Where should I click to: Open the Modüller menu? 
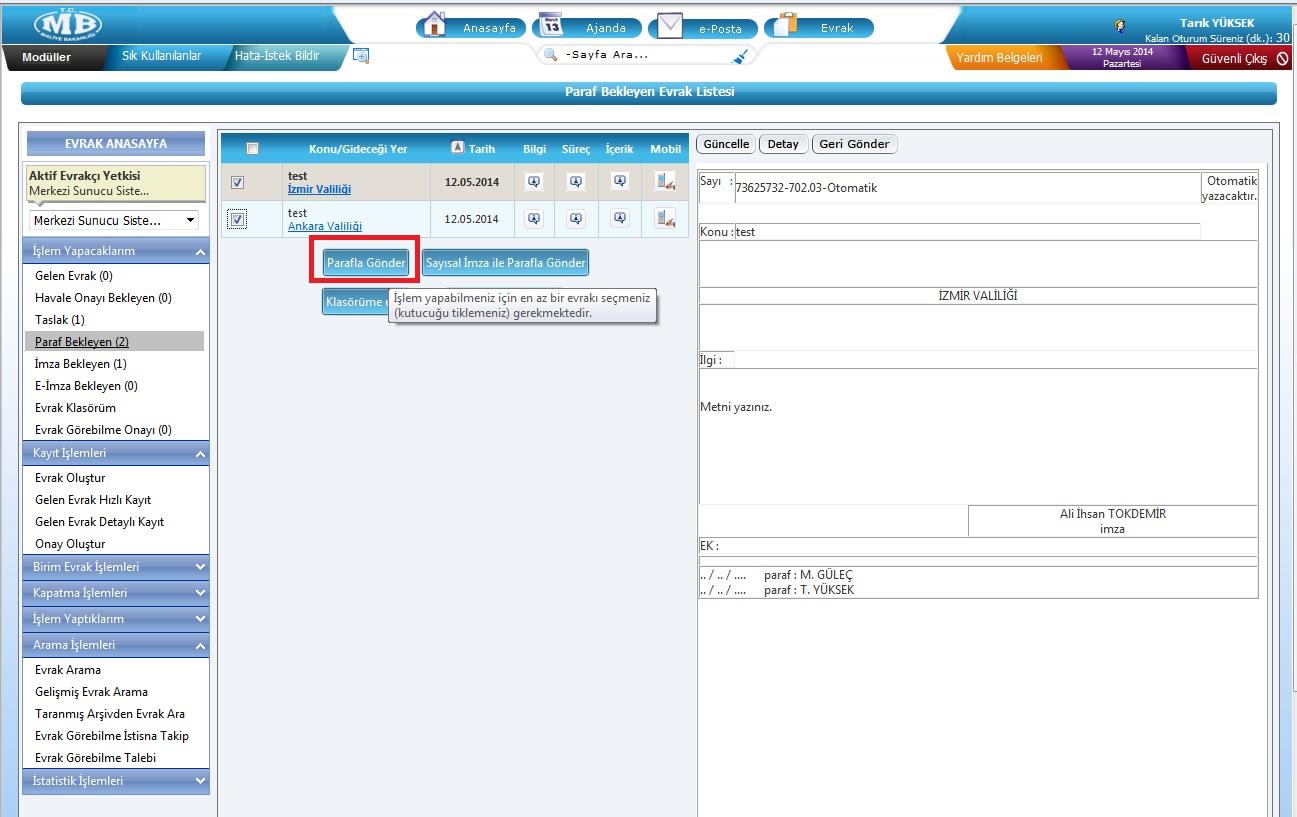coord(47,57)
